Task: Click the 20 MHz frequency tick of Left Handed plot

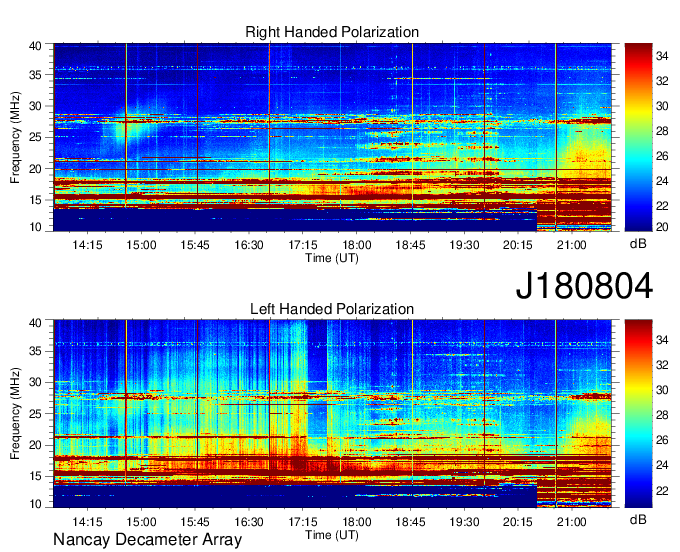Action: coord(35,446)
